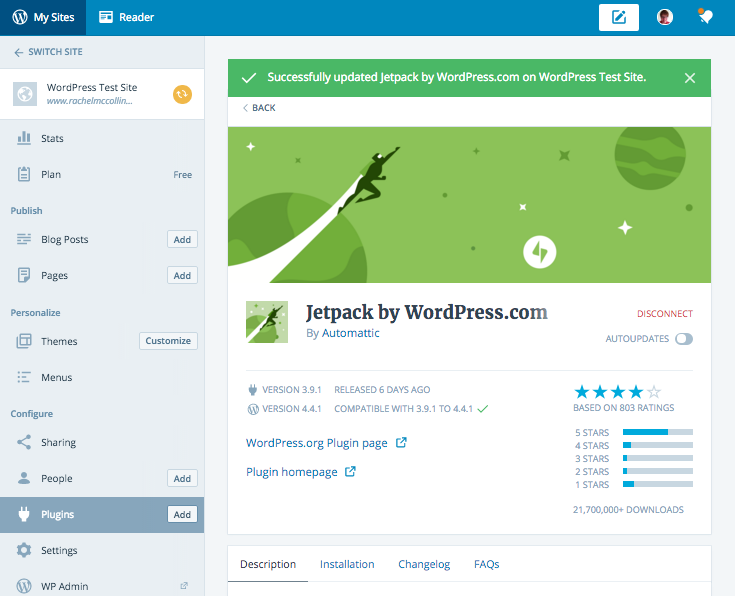Click the Themes layout icon
735x596 pixels.
click(x=24, y=341)
